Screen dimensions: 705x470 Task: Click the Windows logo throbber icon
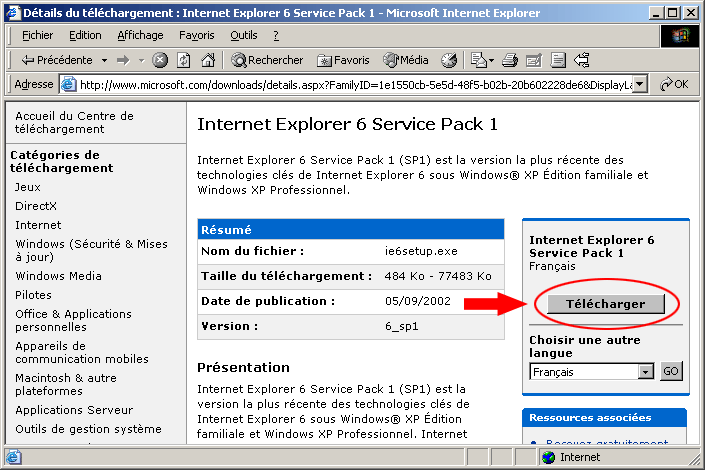680,36
